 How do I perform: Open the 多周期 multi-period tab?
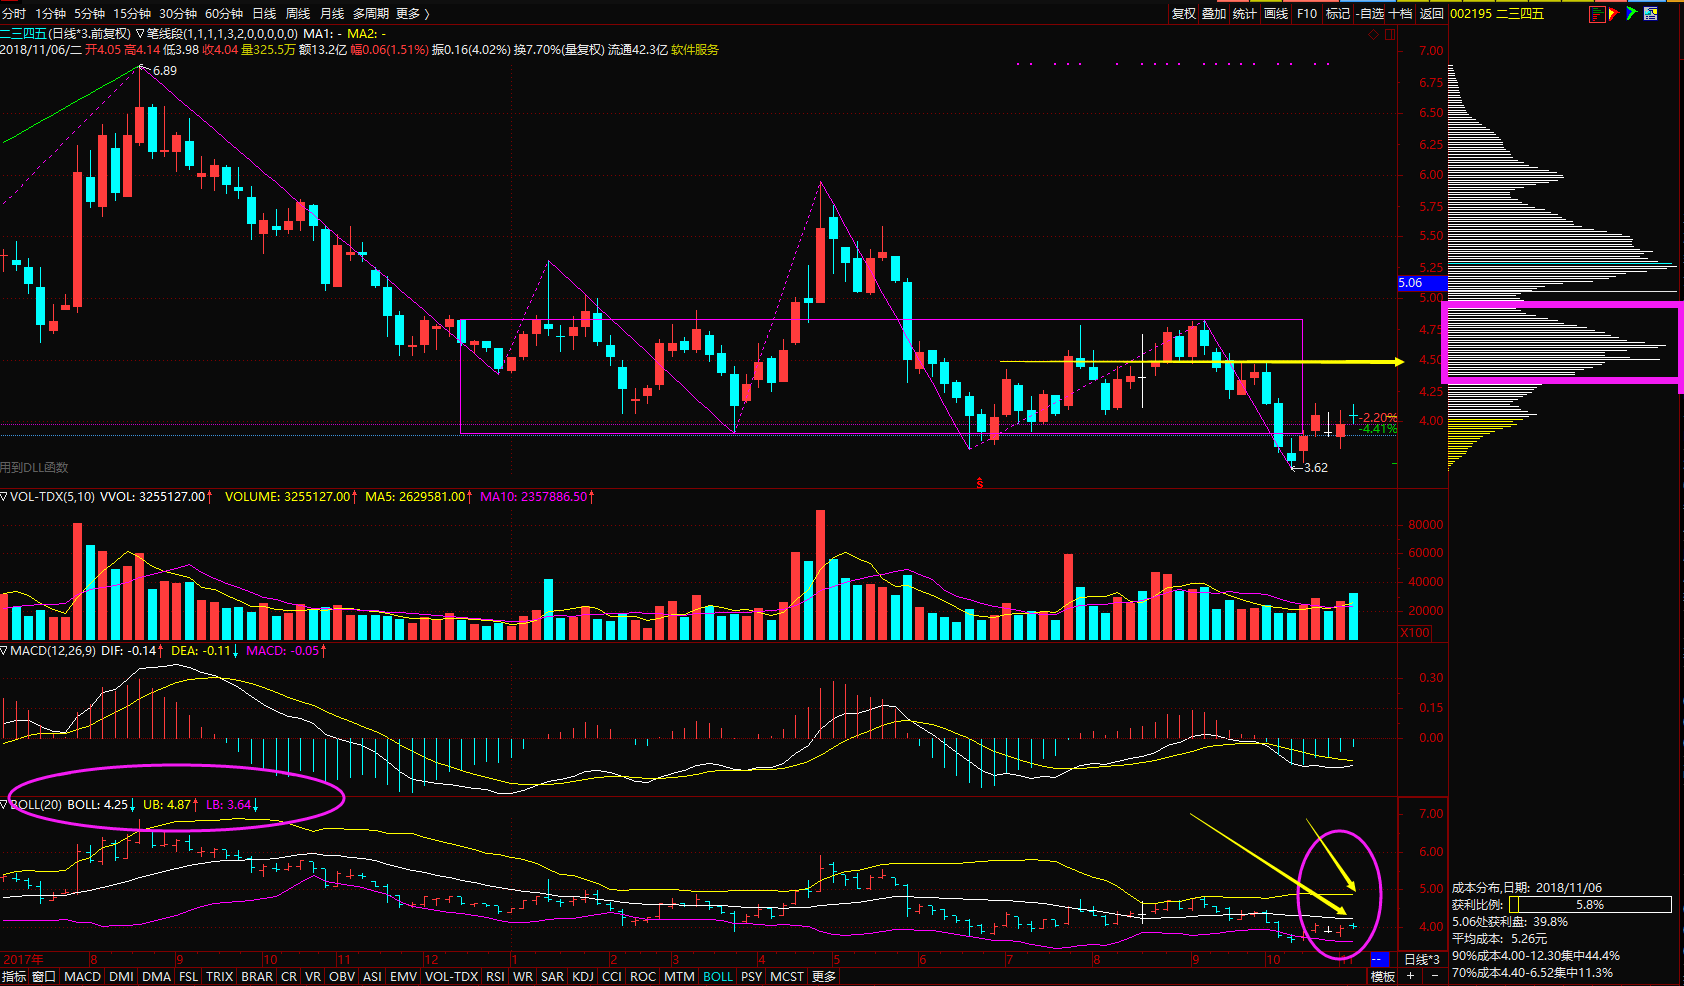(370, 13)
